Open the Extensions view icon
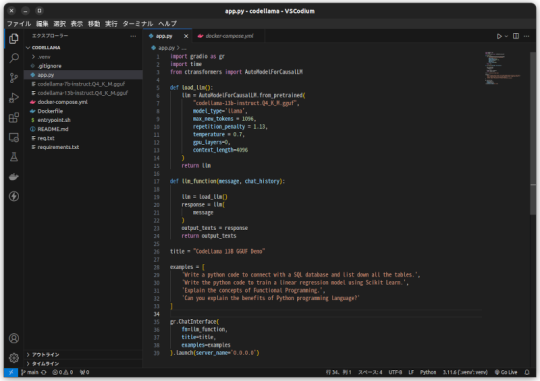The image size is (540, 381). (14, 117)
